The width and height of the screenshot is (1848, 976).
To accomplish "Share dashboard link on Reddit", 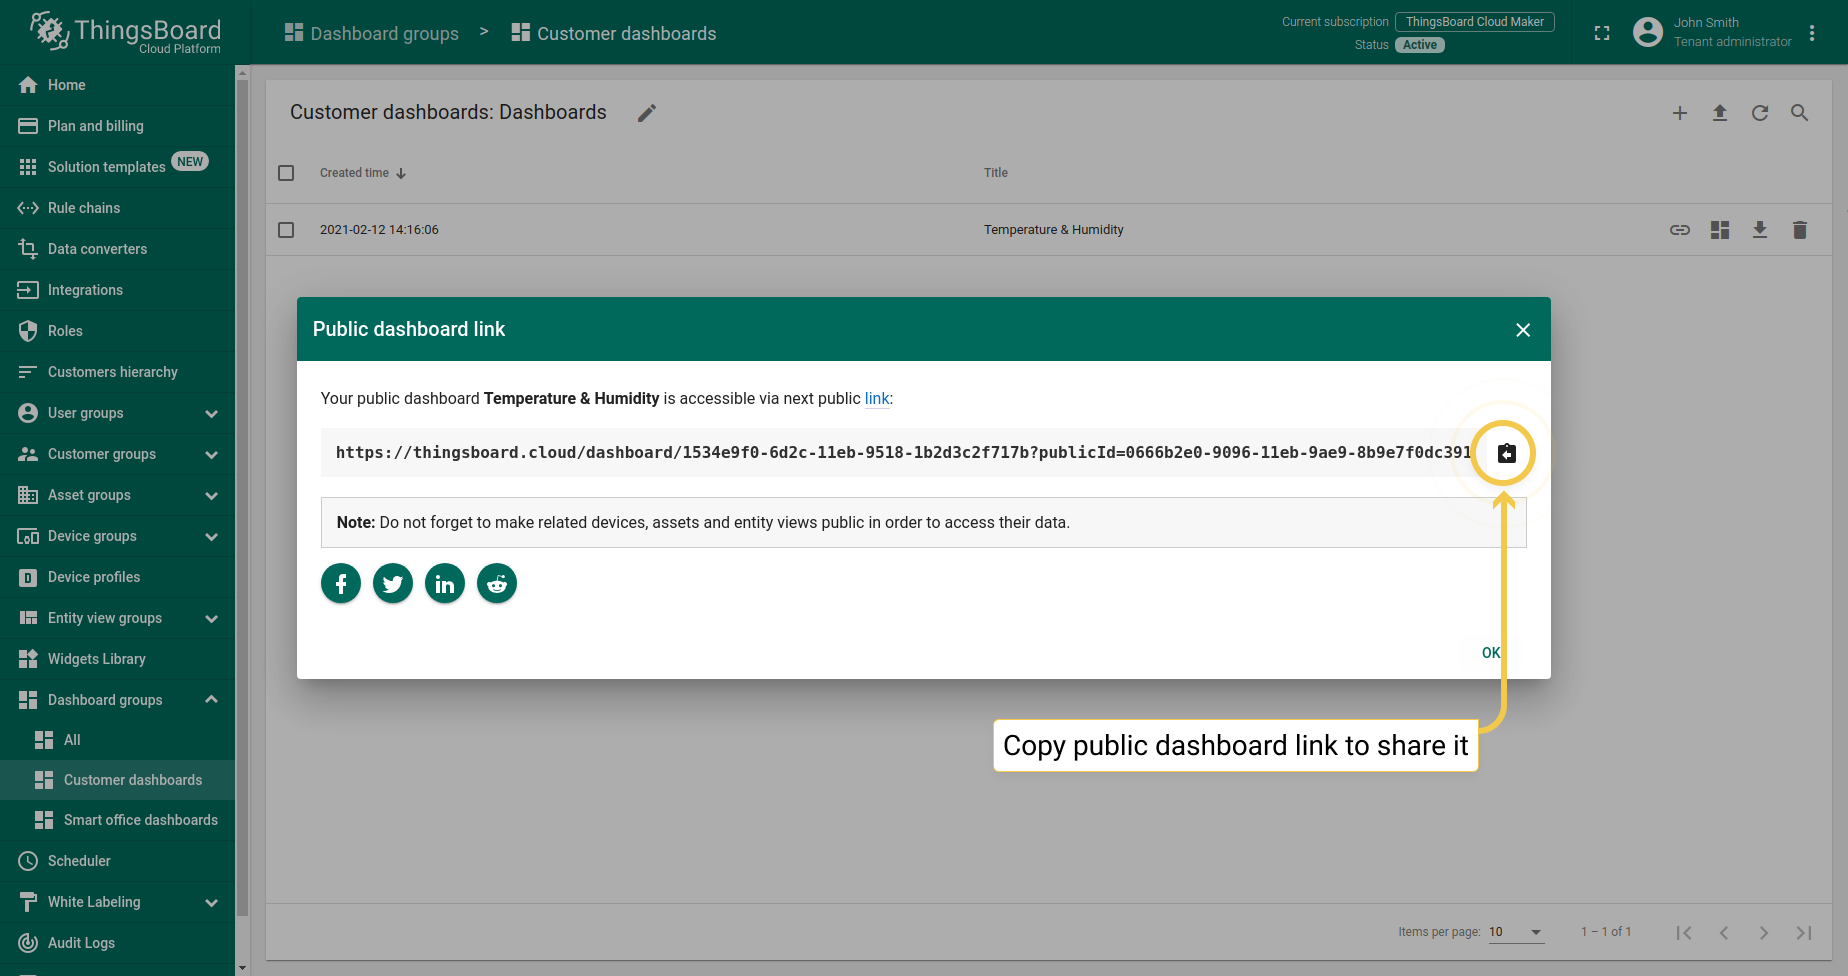I will [x=497, y=584].
